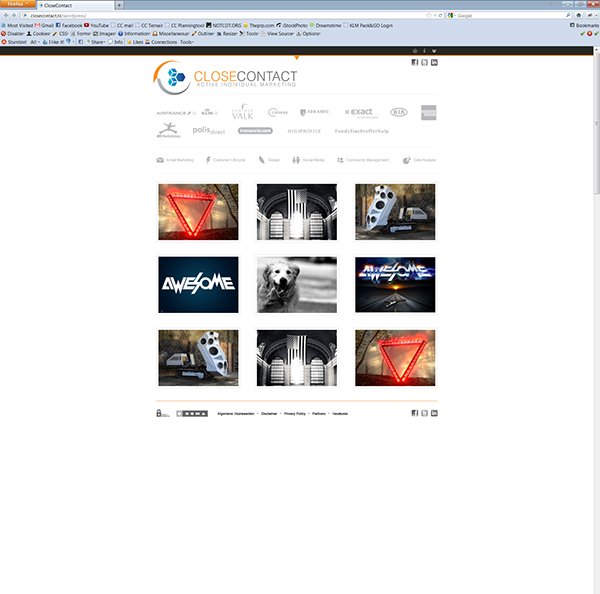This screenshot has height=594, width=600.
Task: Open the Facebook icon below the header bar
Action: (x=414, y=62)
